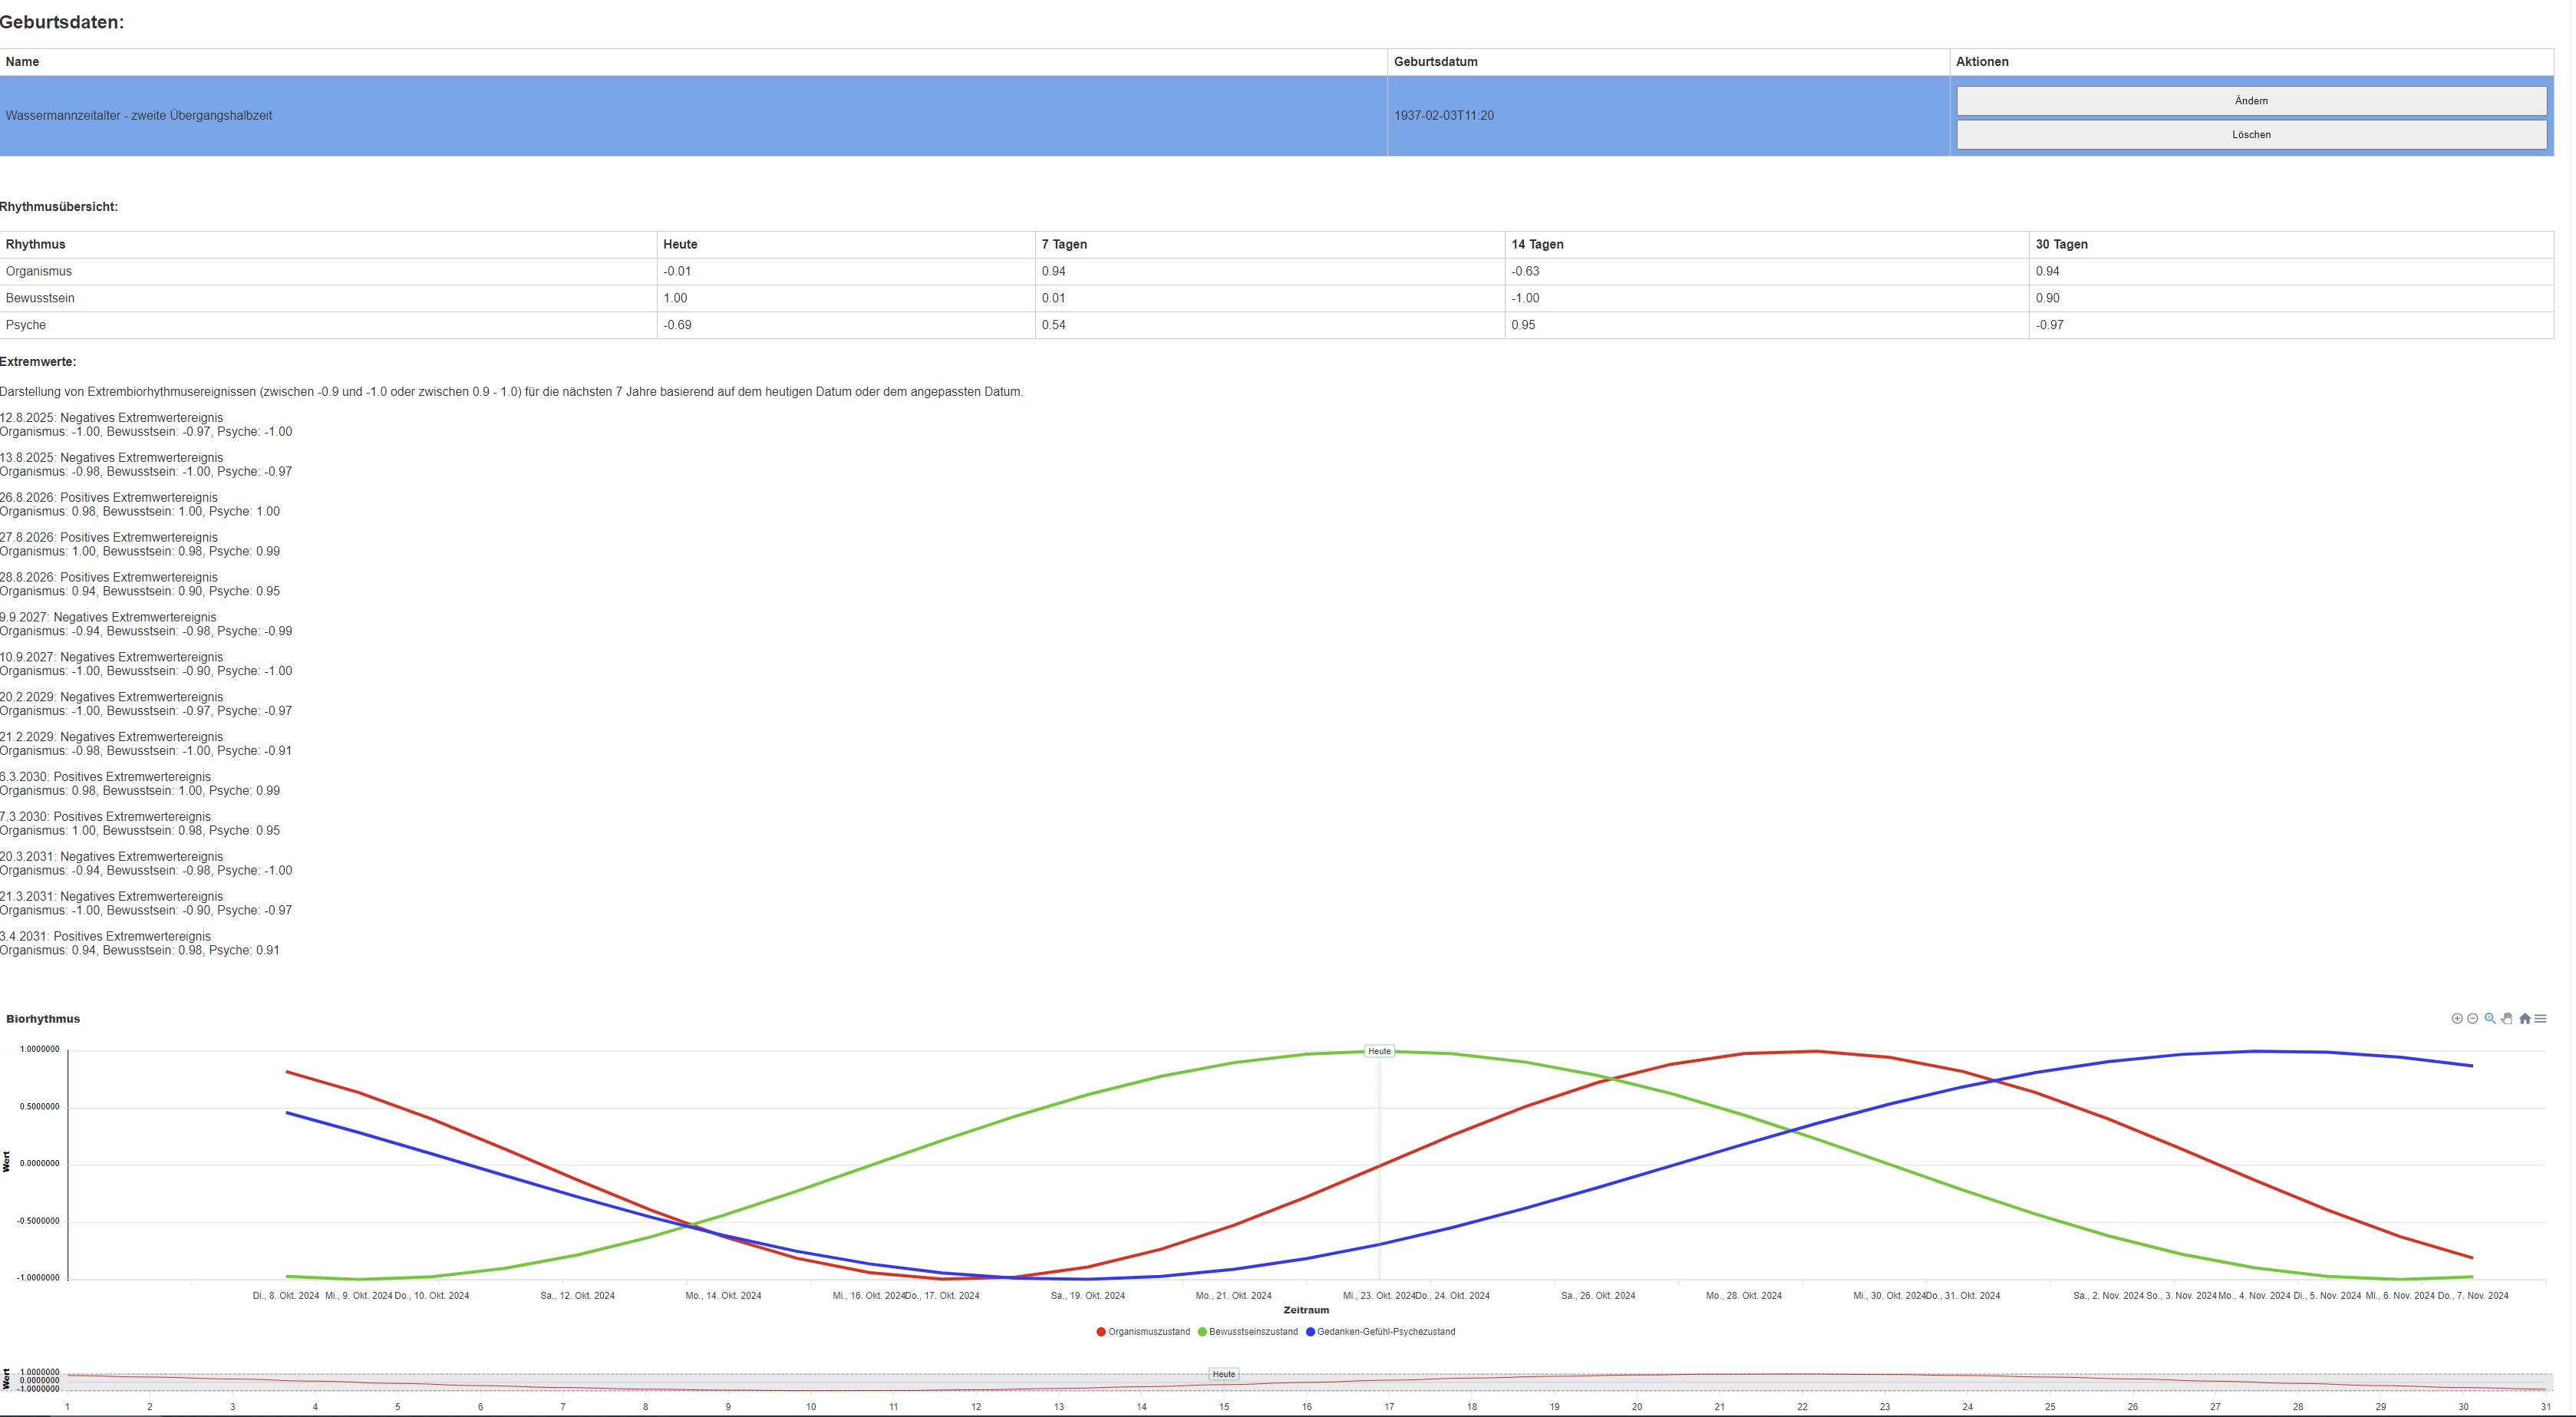Click the Geburtsdatum column header
Viewport: 2576px width, 1417px height.
(1435, 62)
